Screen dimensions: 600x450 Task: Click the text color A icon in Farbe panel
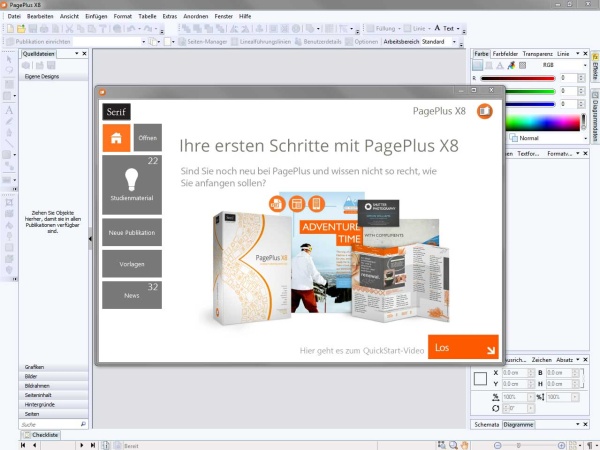point(500,65)
